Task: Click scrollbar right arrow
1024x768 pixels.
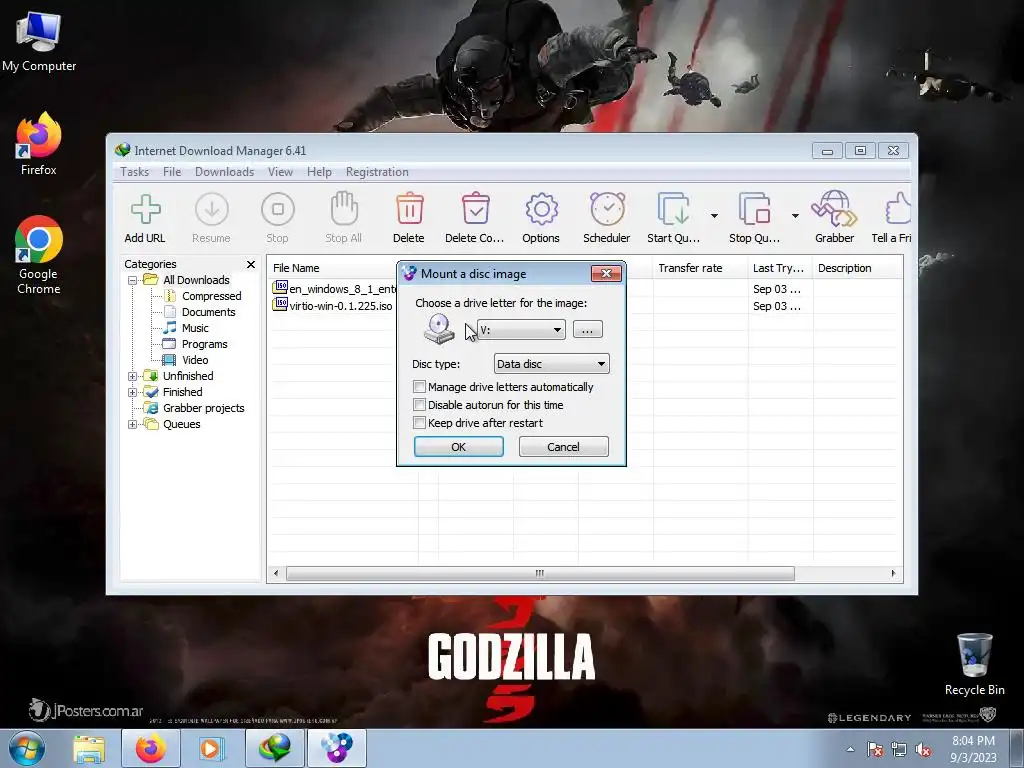Action: coord(893,573)
